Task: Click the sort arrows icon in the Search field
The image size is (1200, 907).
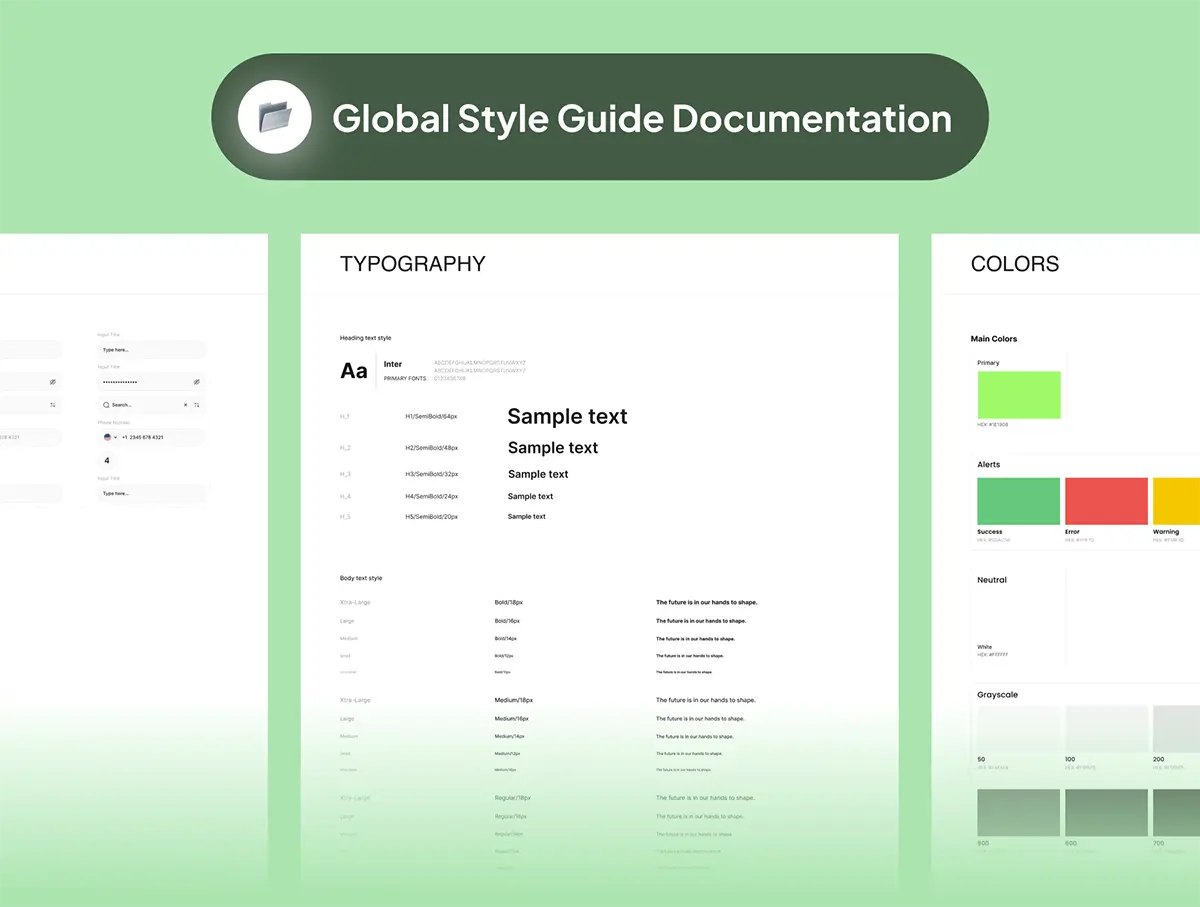Action: click(x=197, y=405)
